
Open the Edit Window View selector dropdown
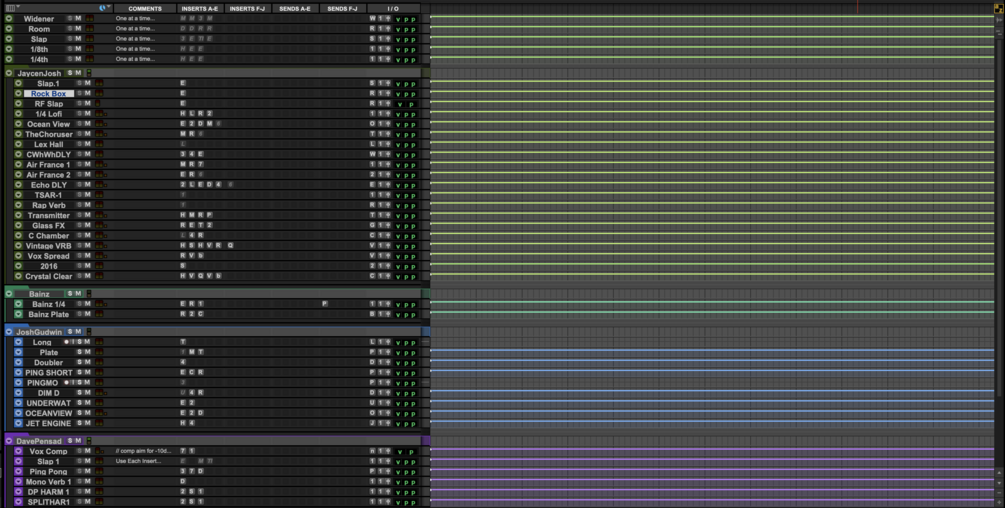point(12,8)
